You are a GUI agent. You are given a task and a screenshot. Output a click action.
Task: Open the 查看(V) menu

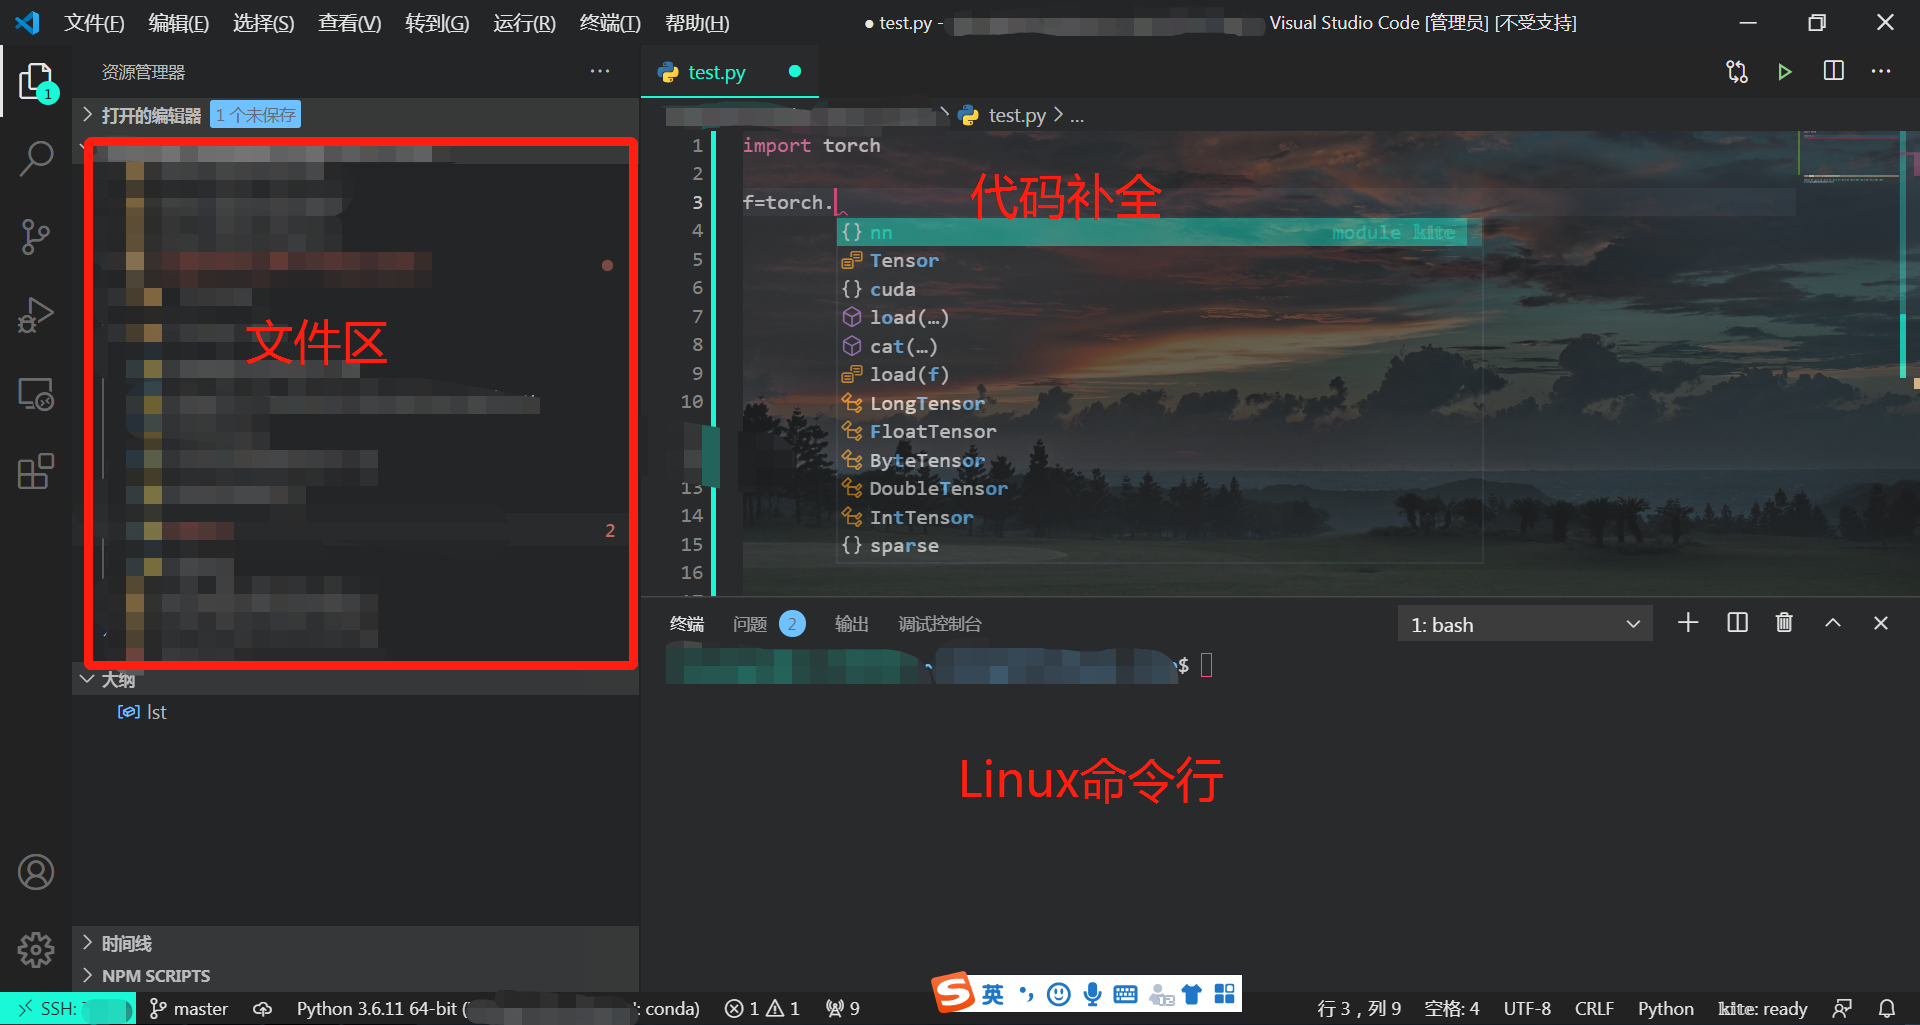coord(349,23)
